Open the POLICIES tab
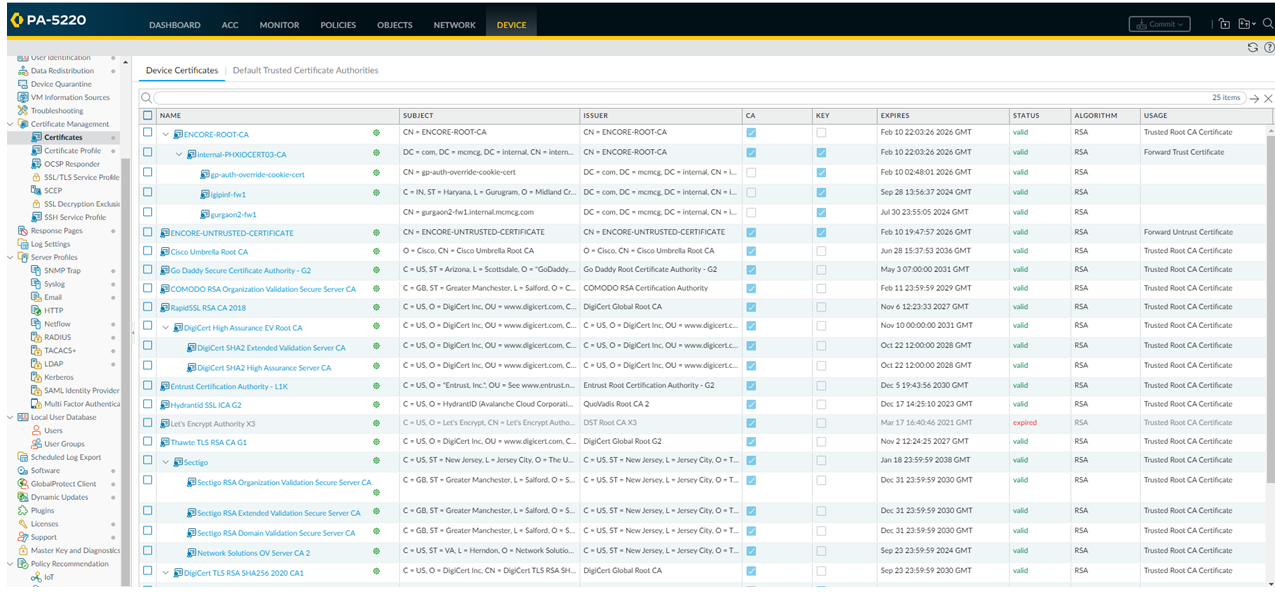 click(x=338, y=25)
